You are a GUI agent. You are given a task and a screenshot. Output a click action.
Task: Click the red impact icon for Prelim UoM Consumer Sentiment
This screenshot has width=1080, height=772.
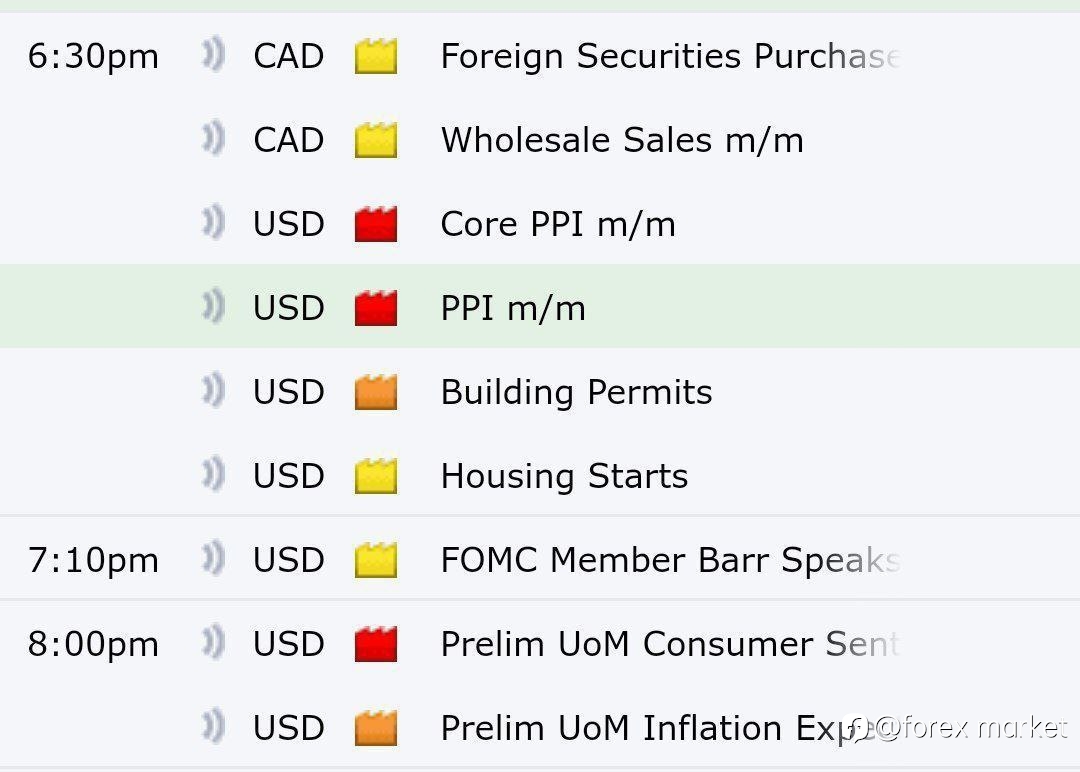(376, 643)
